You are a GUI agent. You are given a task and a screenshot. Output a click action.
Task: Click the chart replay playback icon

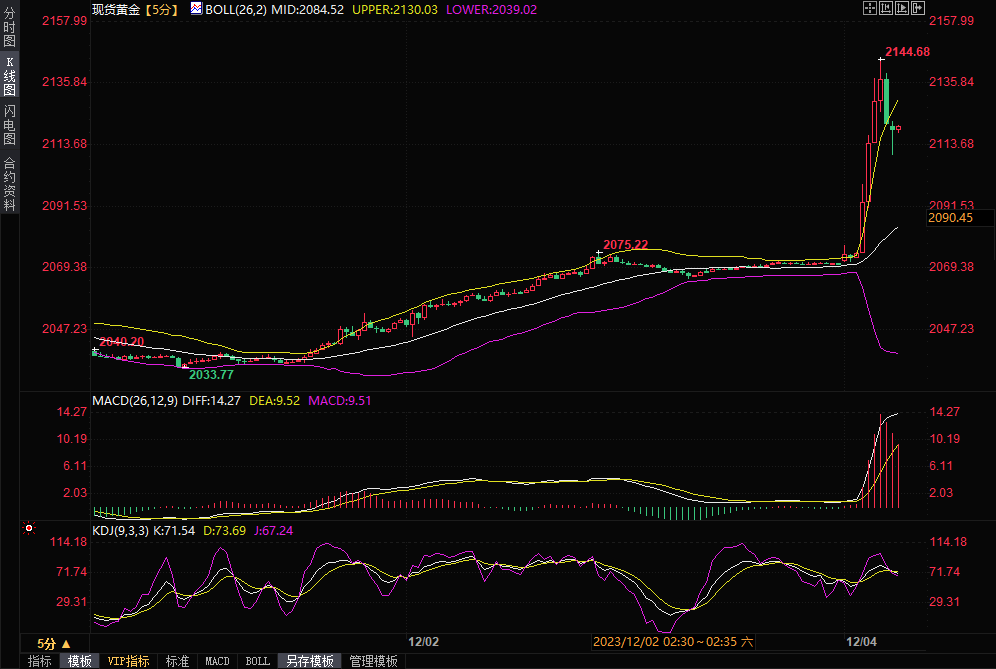click(x=901, y=8)
